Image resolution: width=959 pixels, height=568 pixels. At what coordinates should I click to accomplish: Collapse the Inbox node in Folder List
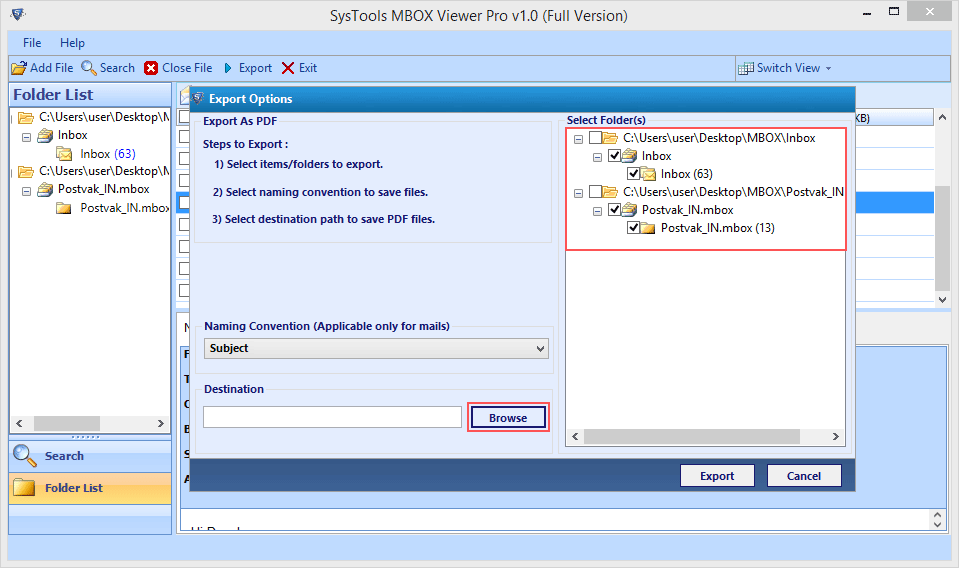coord(26,137)
